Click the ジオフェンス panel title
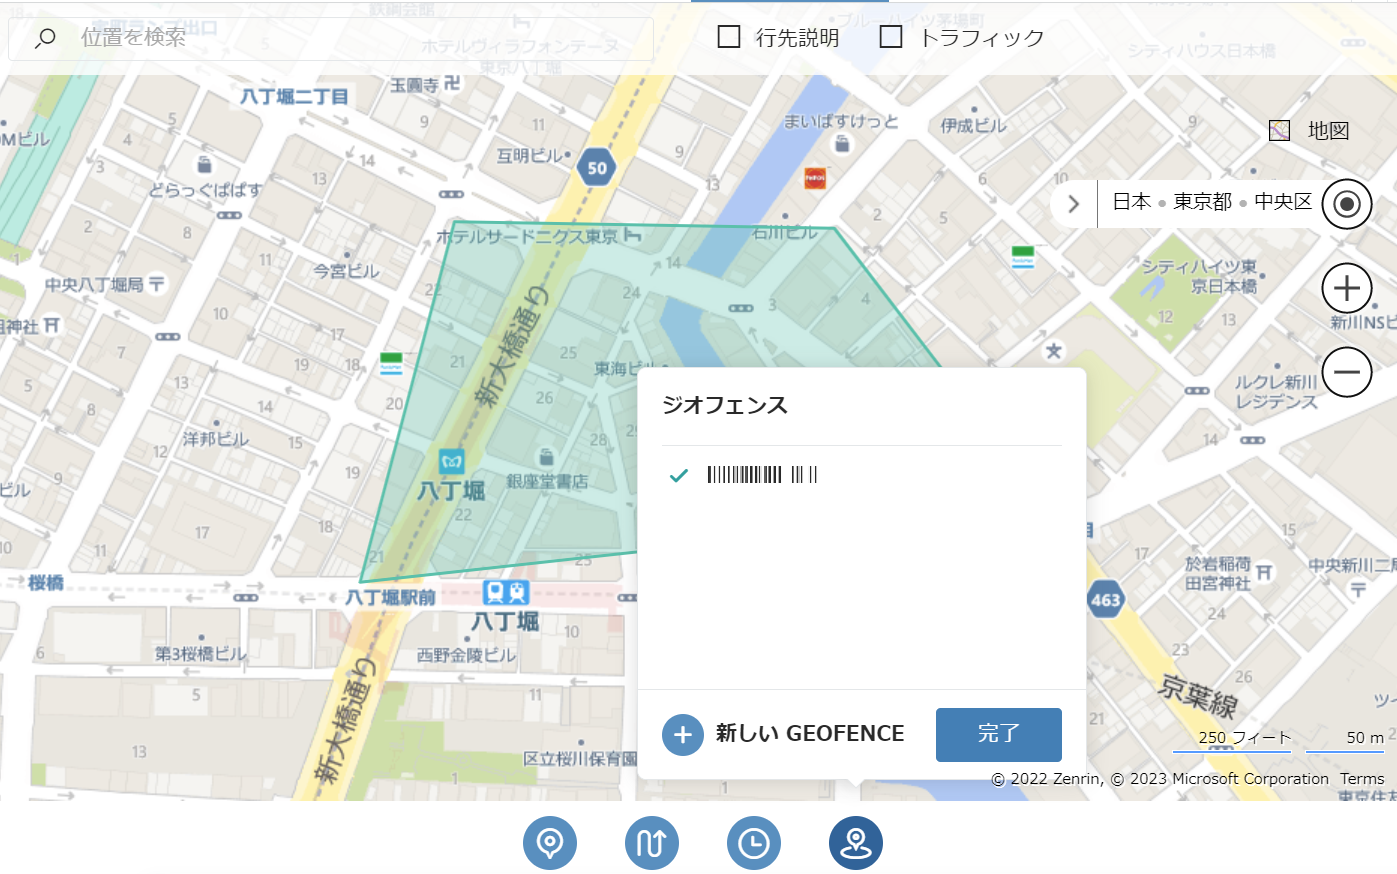The width and height of the screenshot is (1397, 874). (x=725, y=405)
